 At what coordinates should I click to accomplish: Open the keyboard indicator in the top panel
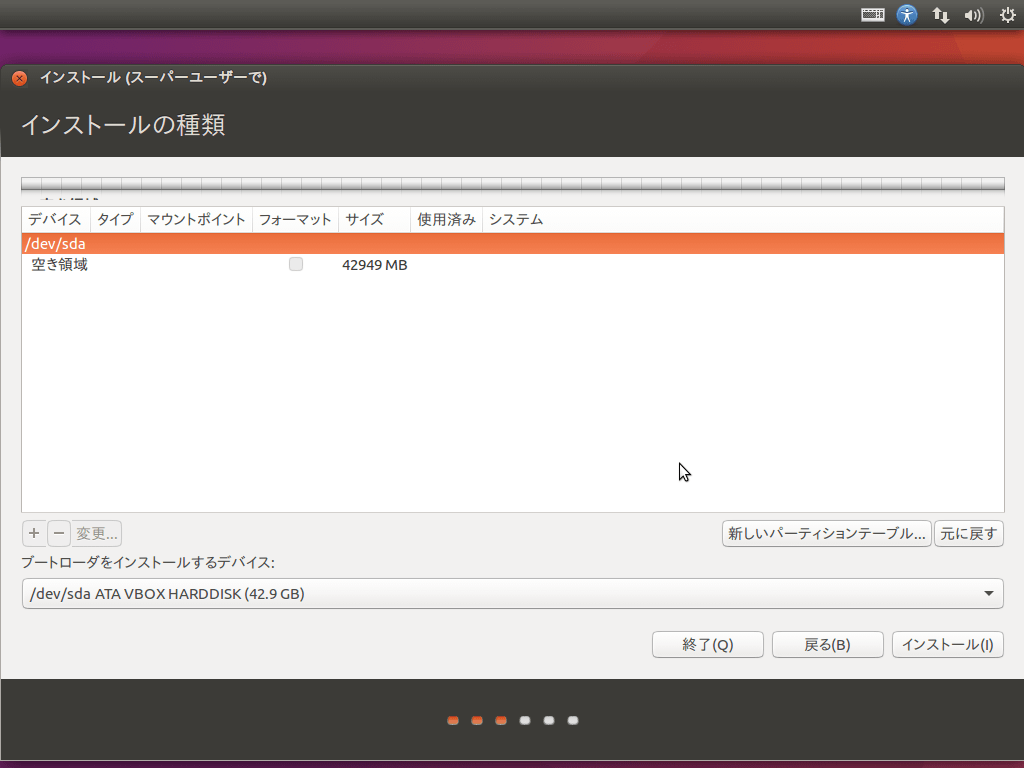click(872, 14)
